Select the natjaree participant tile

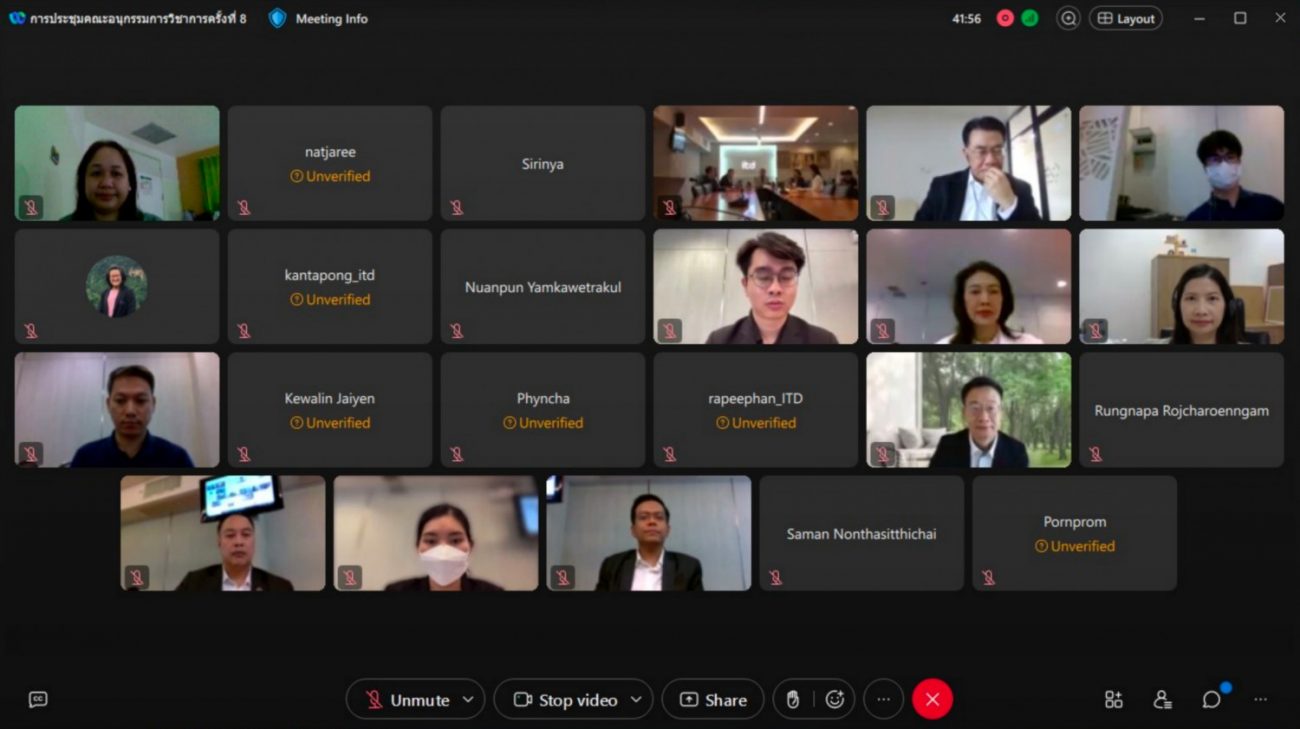[x=330, y=163]
